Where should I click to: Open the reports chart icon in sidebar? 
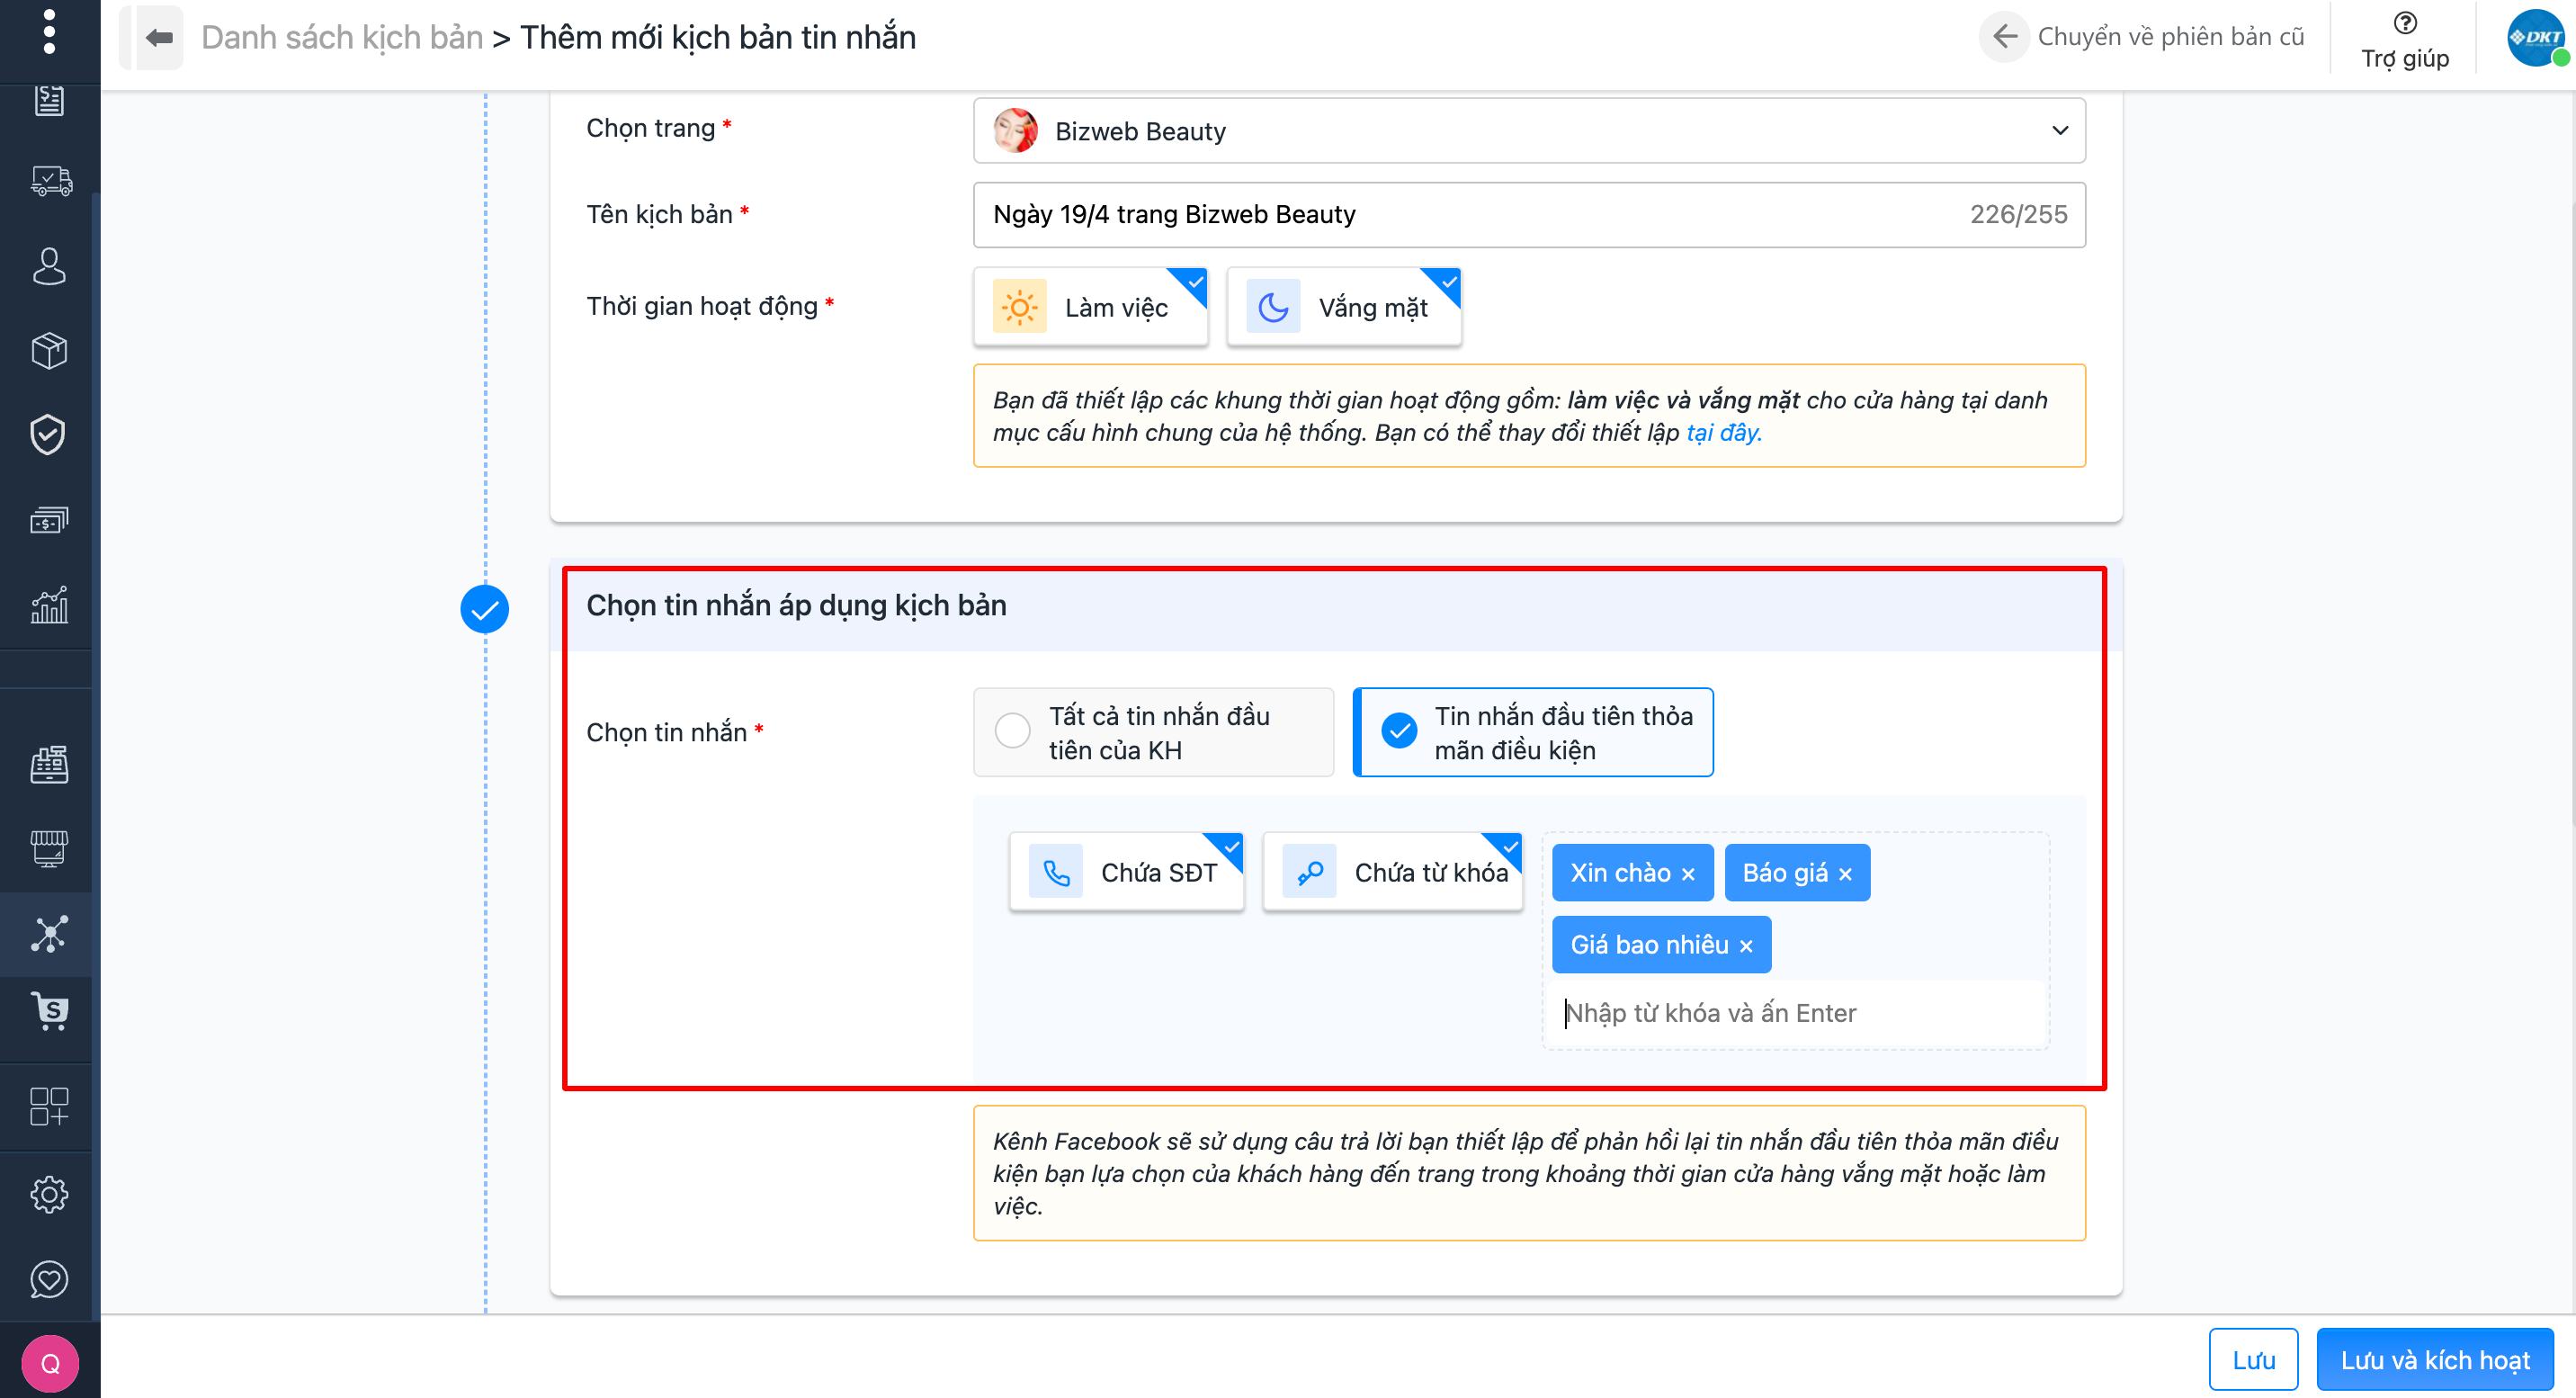pos(48,605)
